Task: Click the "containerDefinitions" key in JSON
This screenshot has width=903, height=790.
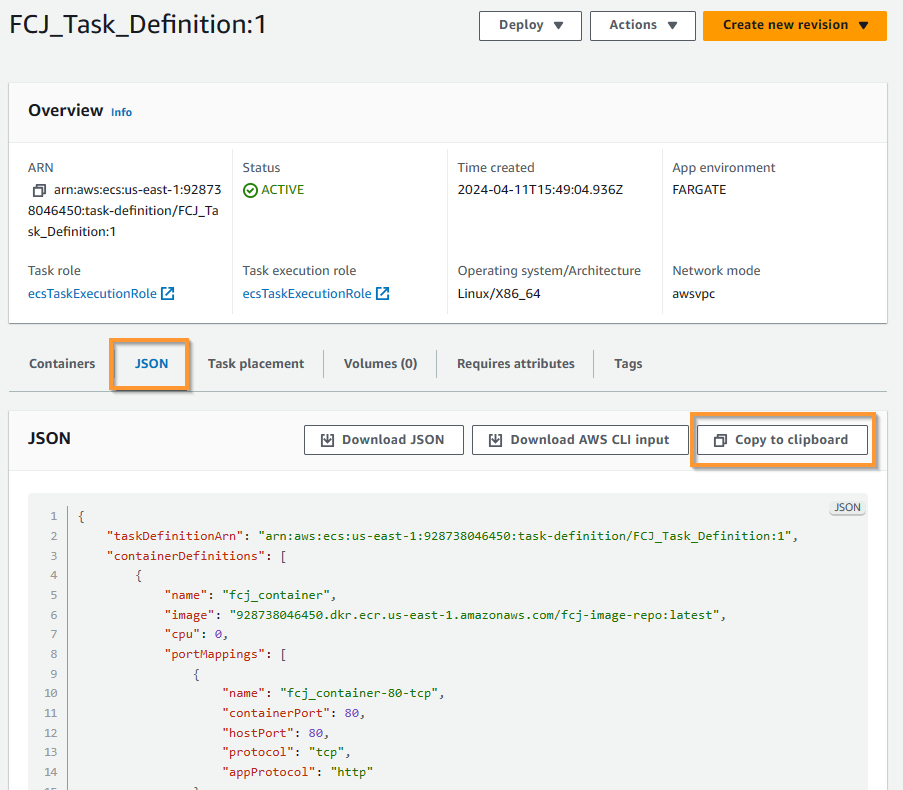Action: pyautogui.click(x=185, y=556)
